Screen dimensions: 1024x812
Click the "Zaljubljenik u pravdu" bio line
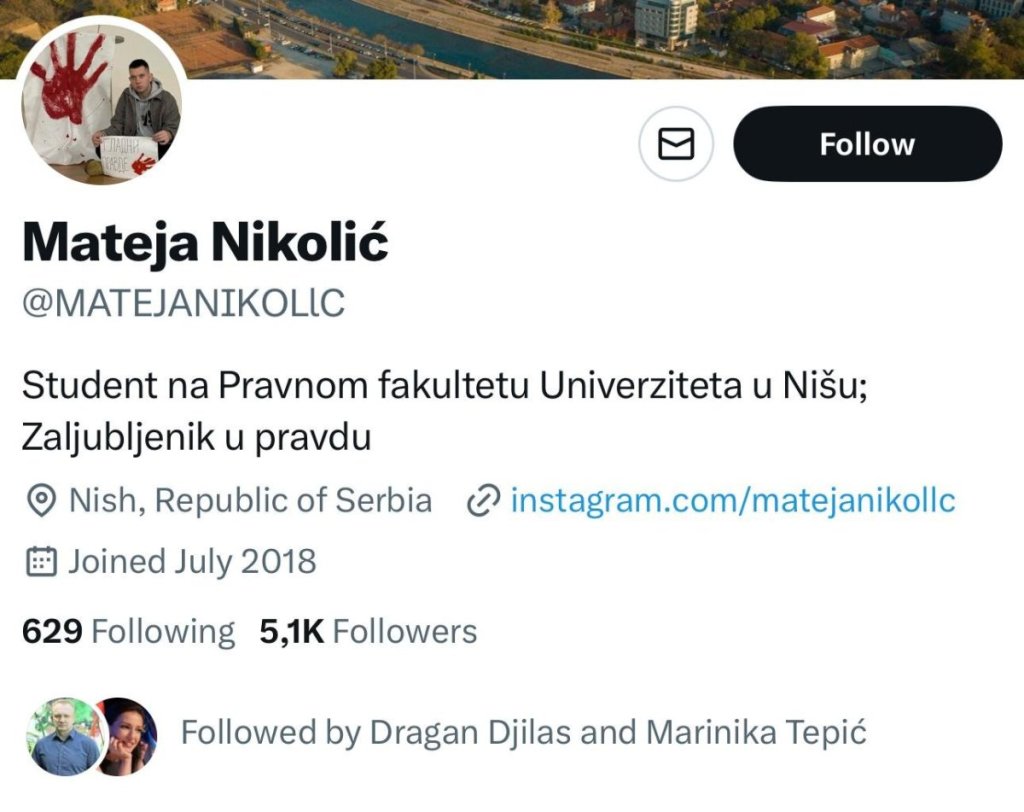[197, 437]
